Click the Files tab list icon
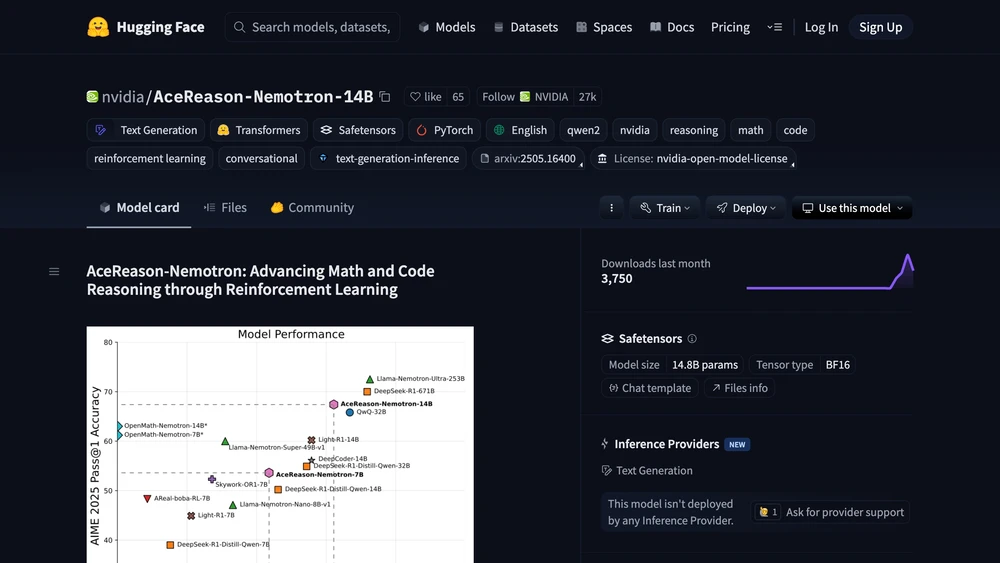Screen dimensions: 1000x563 point(209,208)
